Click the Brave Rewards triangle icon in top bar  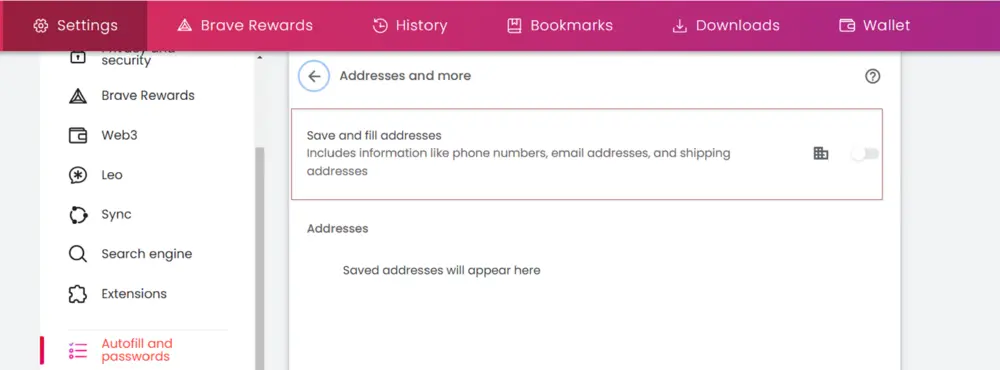(184, 26)
